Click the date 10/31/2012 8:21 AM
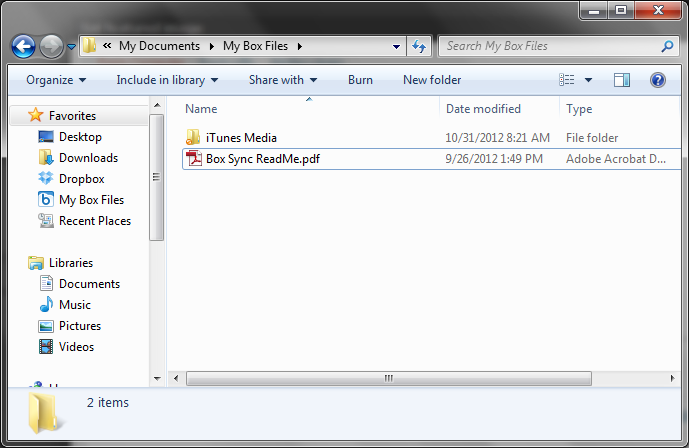The image size is (689, 448). (497, 137)
